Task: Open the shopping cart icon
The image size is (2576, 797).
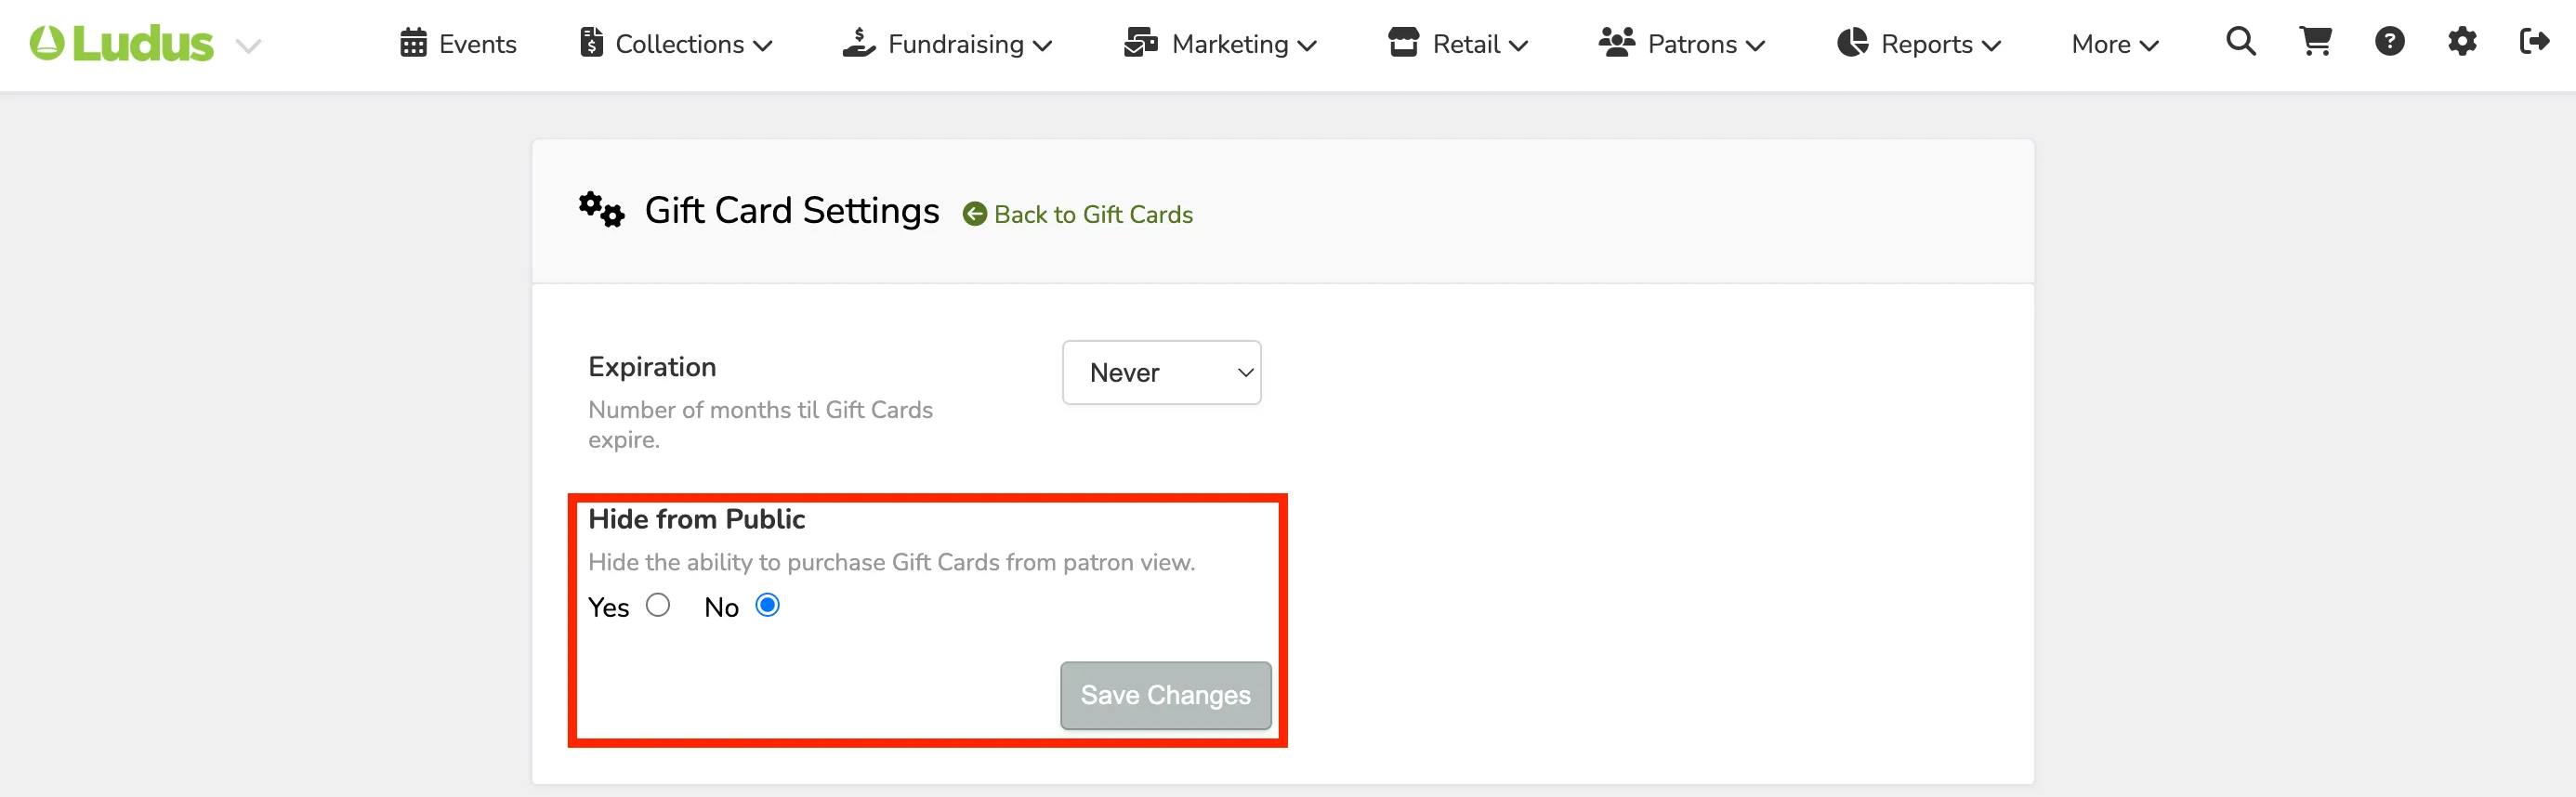Action: coord(2315,42)
